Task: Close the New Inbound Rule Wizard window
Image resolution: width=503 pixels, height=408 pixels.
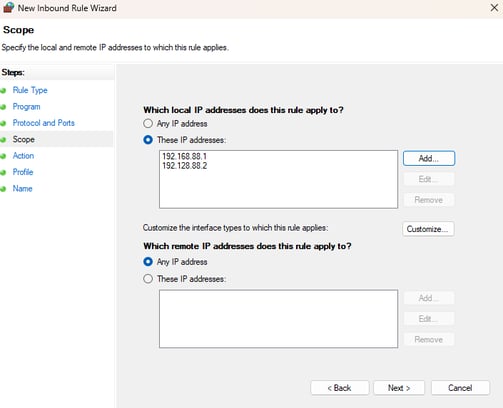Action: pos(494,8)
